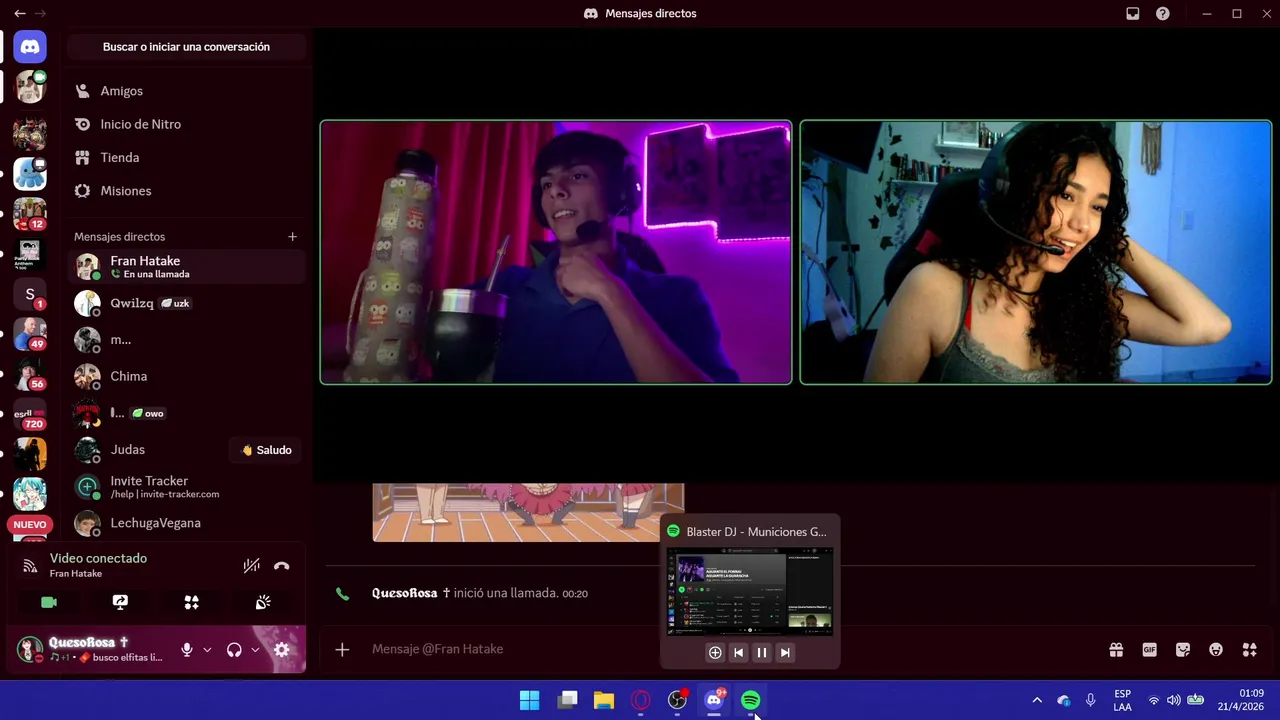Open activities icon in voice panel
The image size is (1280, 720).
(x=191, y=602)
